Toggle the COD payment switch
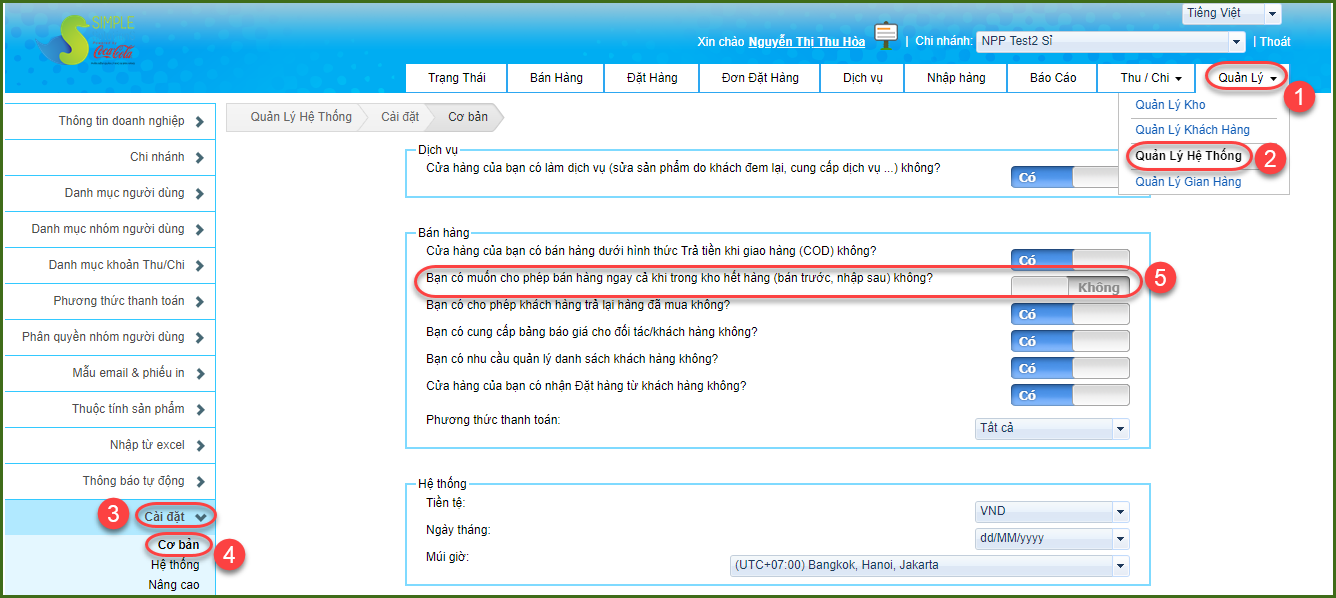 coord(1069,260)
